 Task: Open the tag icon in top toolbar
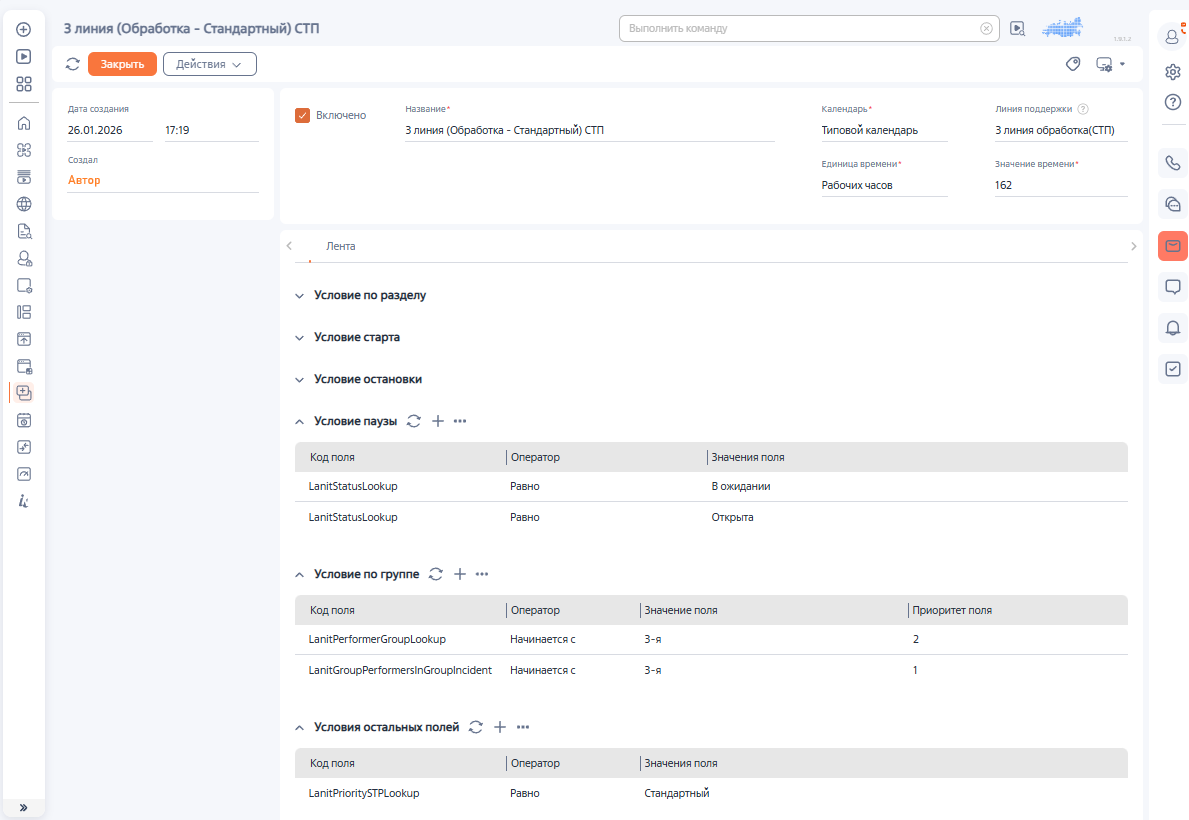pyautogui.click(x=1073, y=64)
